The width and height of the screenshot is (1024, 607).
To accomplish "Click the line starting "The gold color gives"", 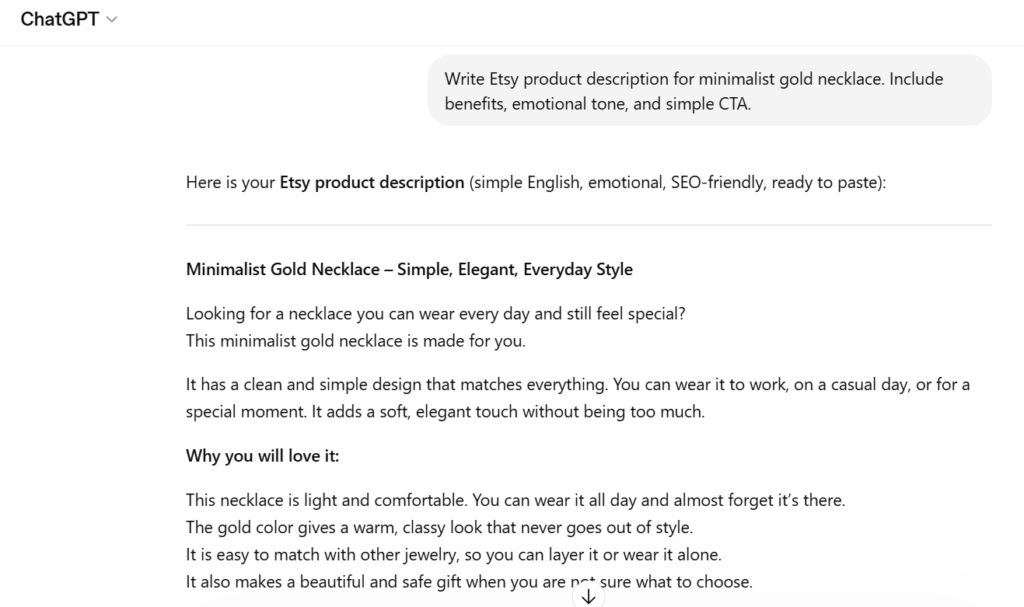I will 439,527.
